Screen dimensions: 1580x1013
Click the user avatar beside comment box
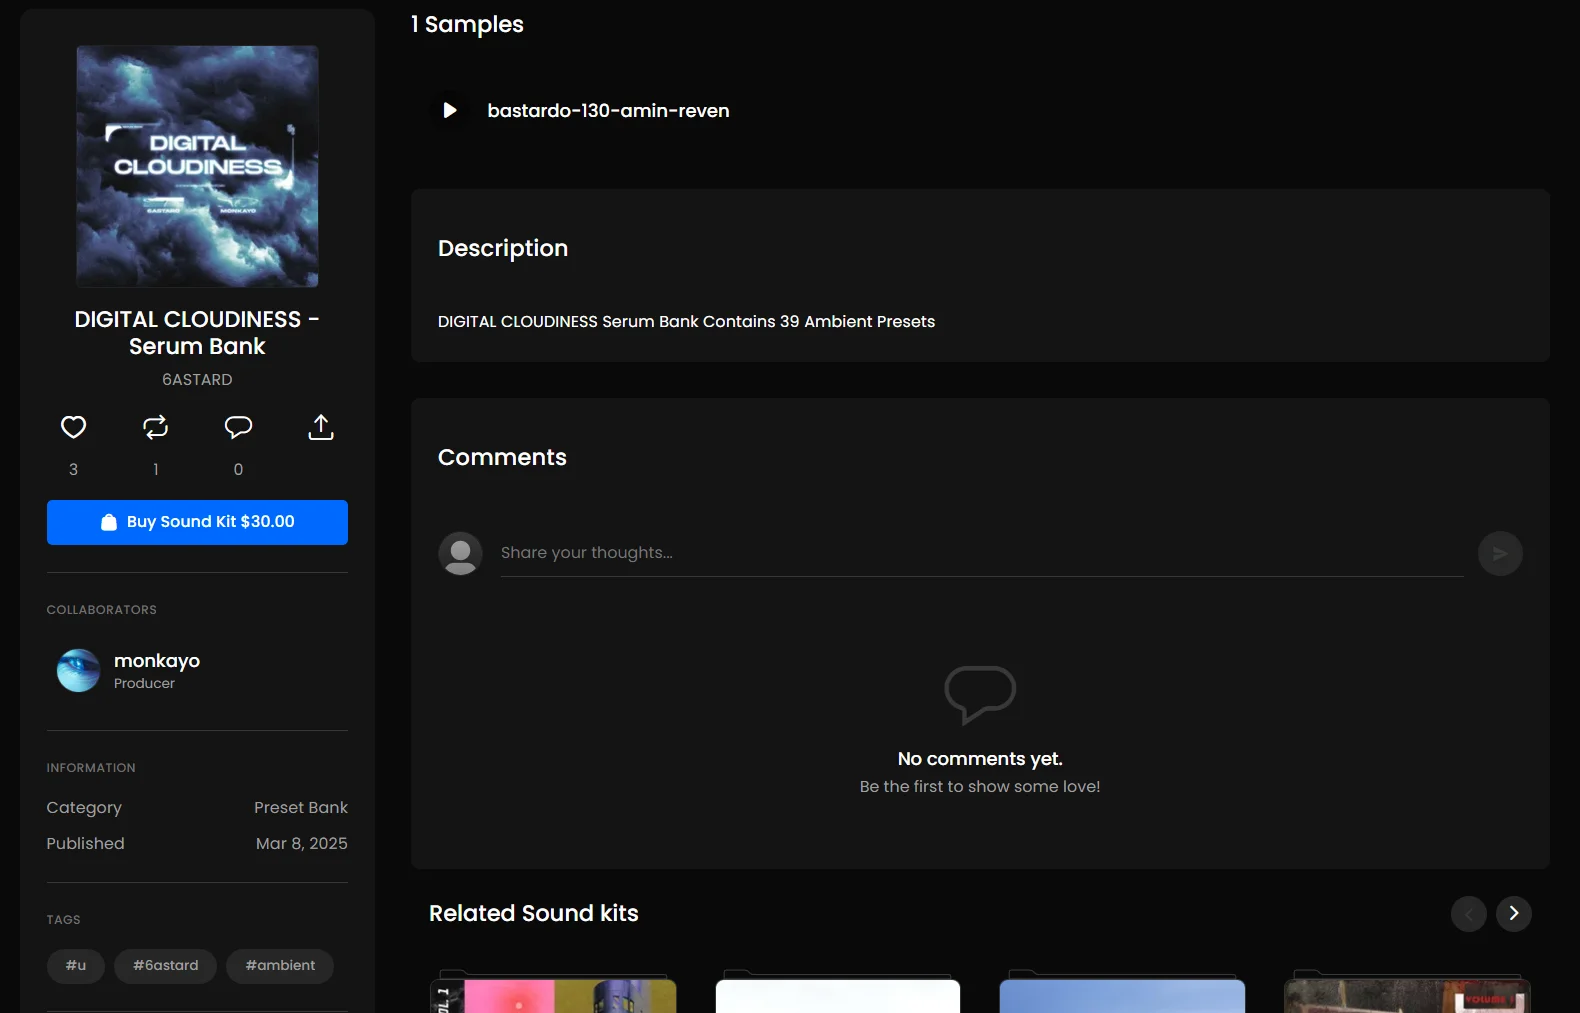point(460,553)
